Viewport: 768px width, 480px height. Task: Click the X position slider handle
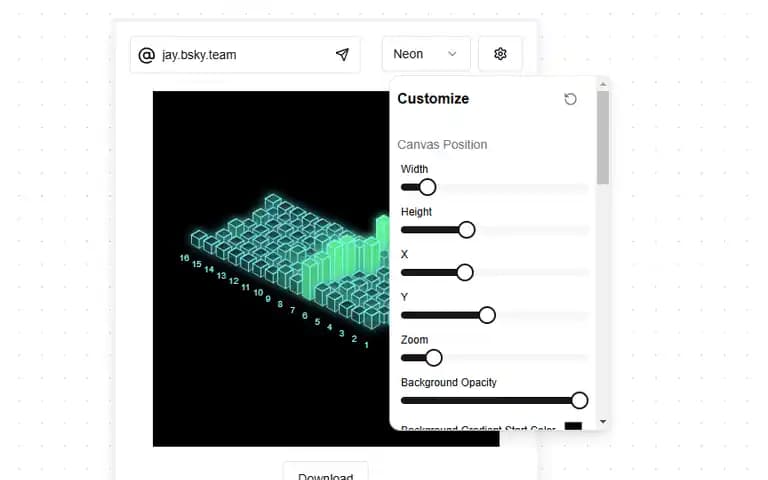(x=464, y=272)
